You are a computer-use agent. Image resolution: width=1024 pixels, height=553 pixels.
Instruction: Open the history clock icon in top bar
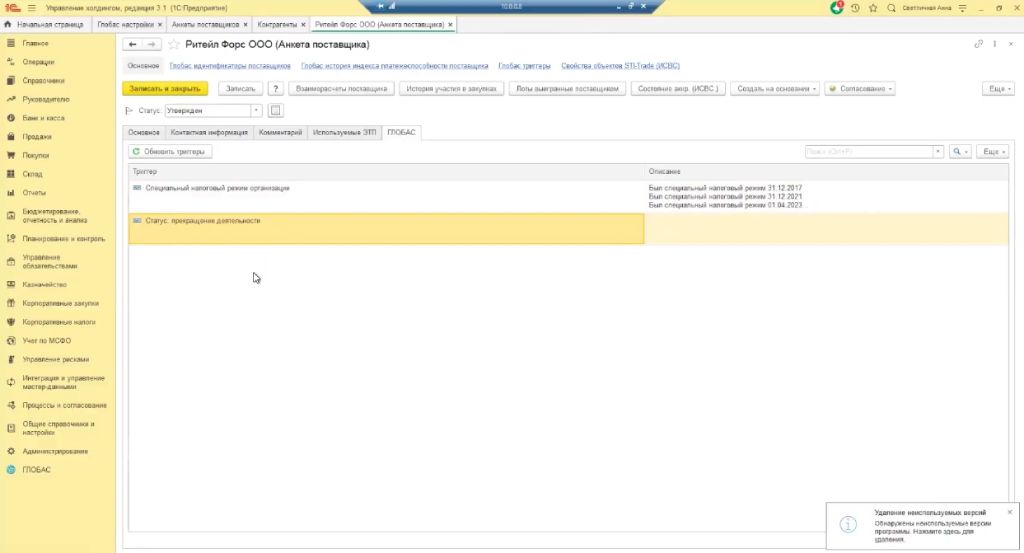[855, 8]
